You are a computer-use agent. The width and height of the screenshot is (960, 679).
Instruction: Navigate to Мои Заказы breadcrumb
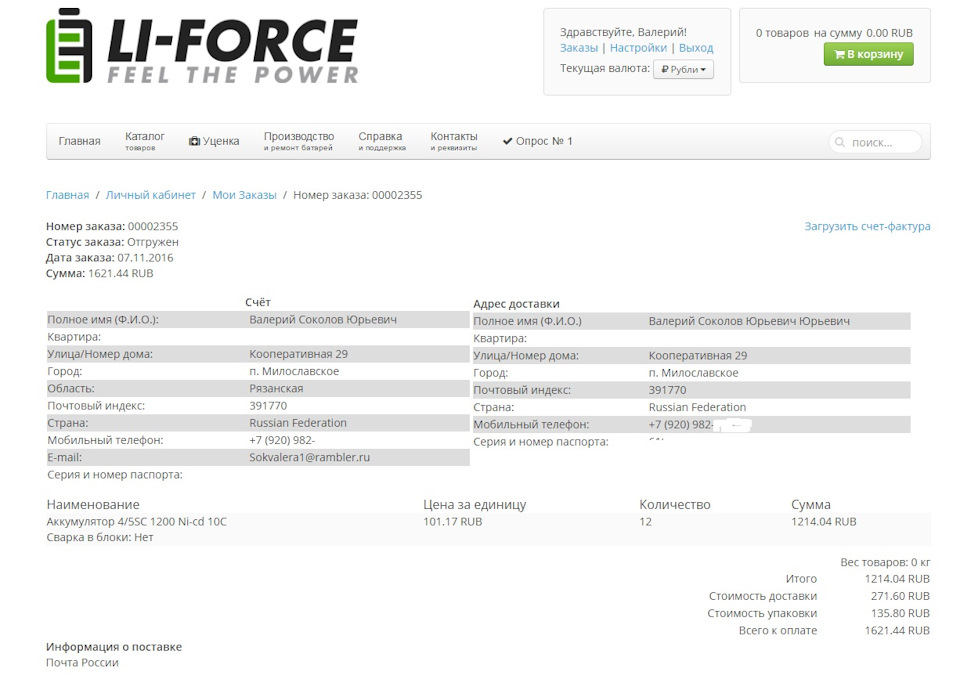[244, 195]
